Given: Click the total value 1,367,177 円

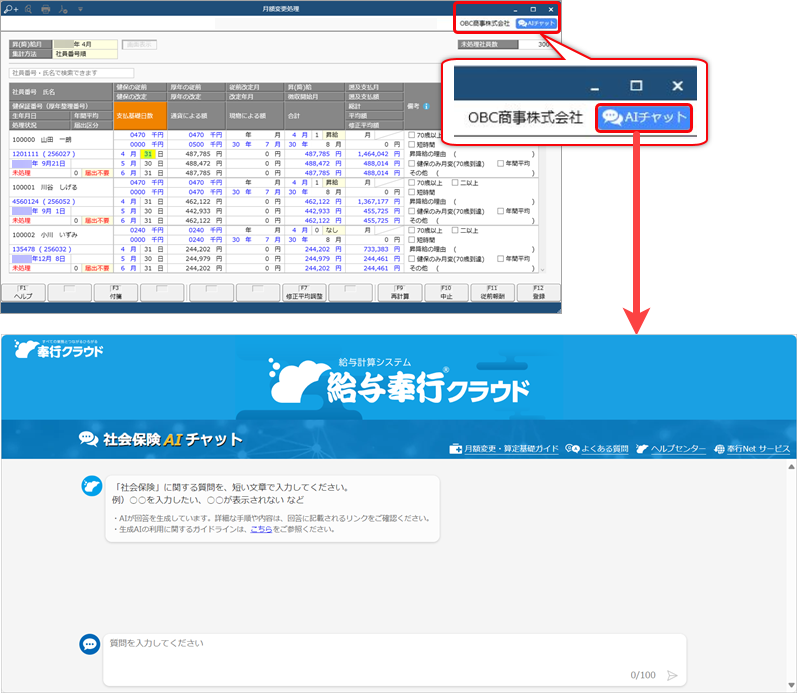Looking at the screenshot, I should coord(378,202).
